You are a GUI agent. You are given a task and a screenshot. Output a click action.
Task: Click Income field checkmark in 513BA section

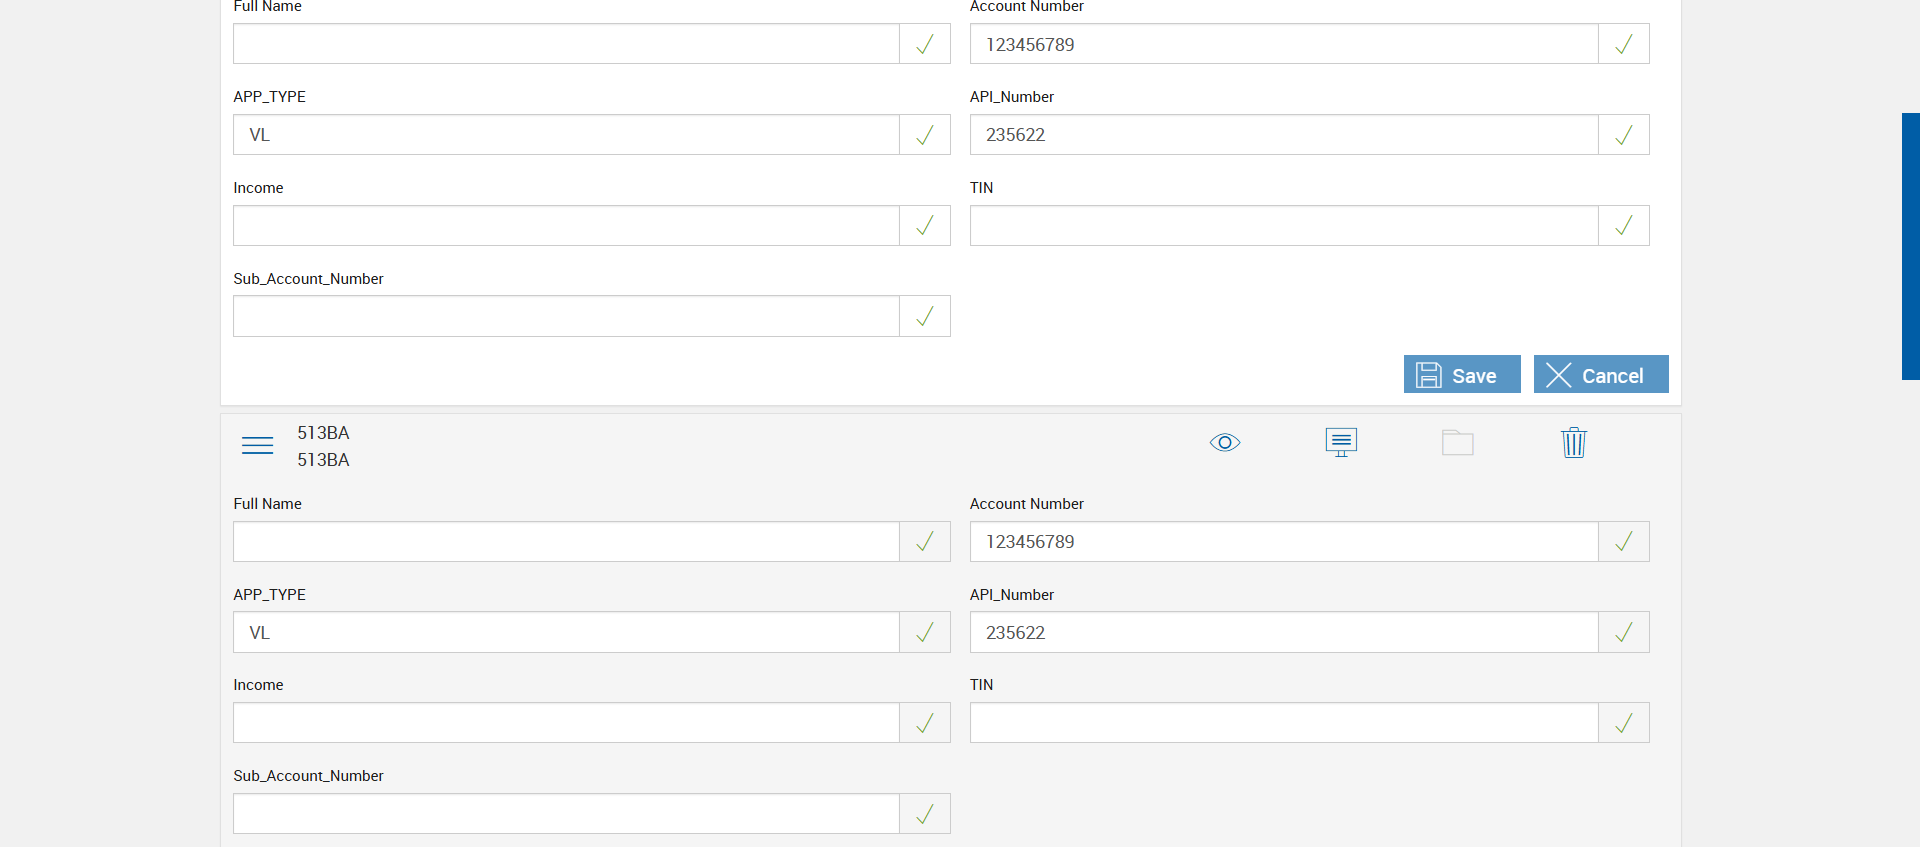tap(925, 723)
